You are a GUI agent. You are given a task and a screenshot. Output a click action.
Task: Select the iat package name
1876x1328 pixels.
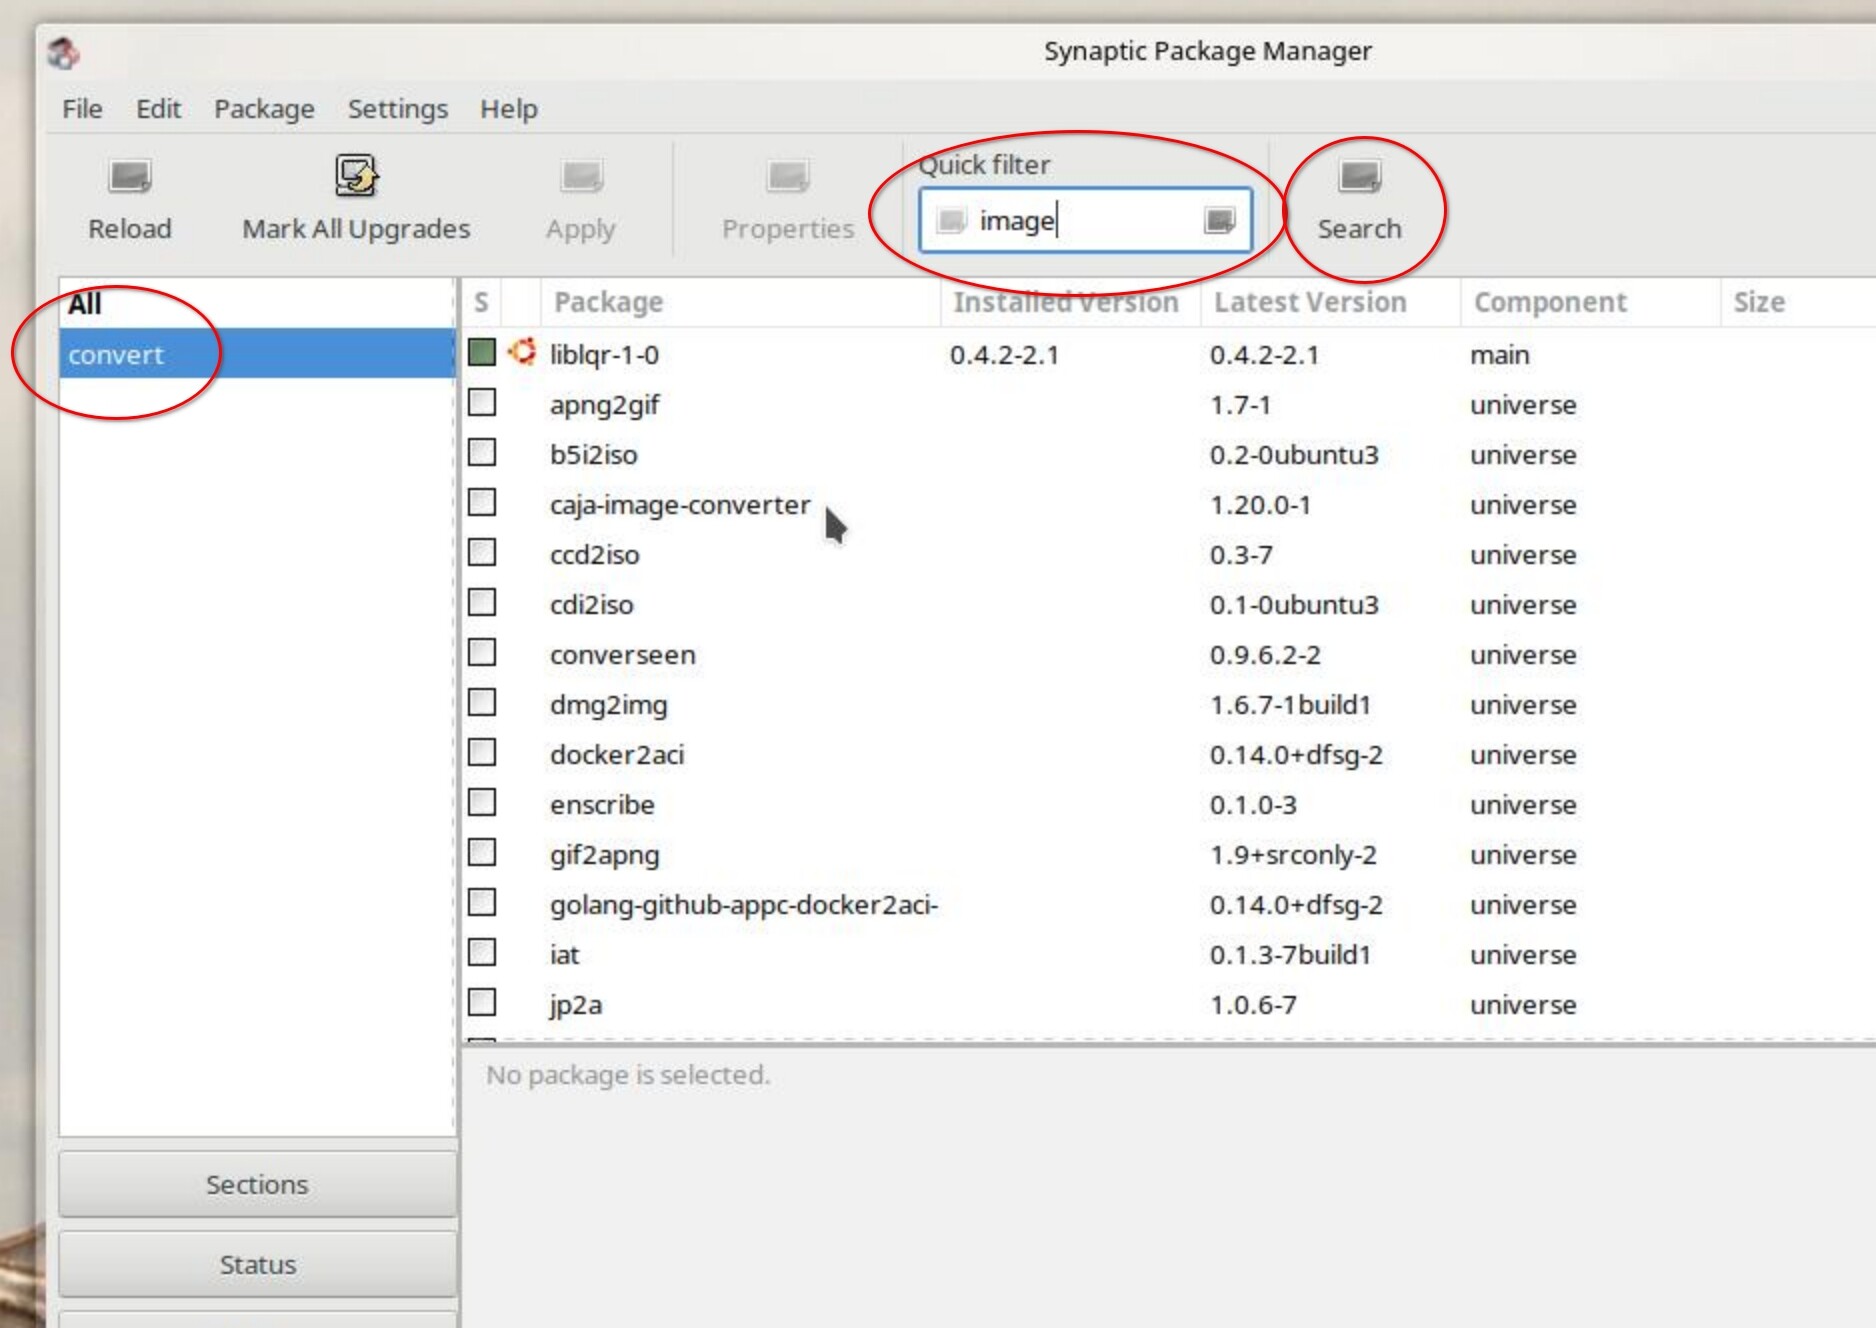[x=564, y=955]
